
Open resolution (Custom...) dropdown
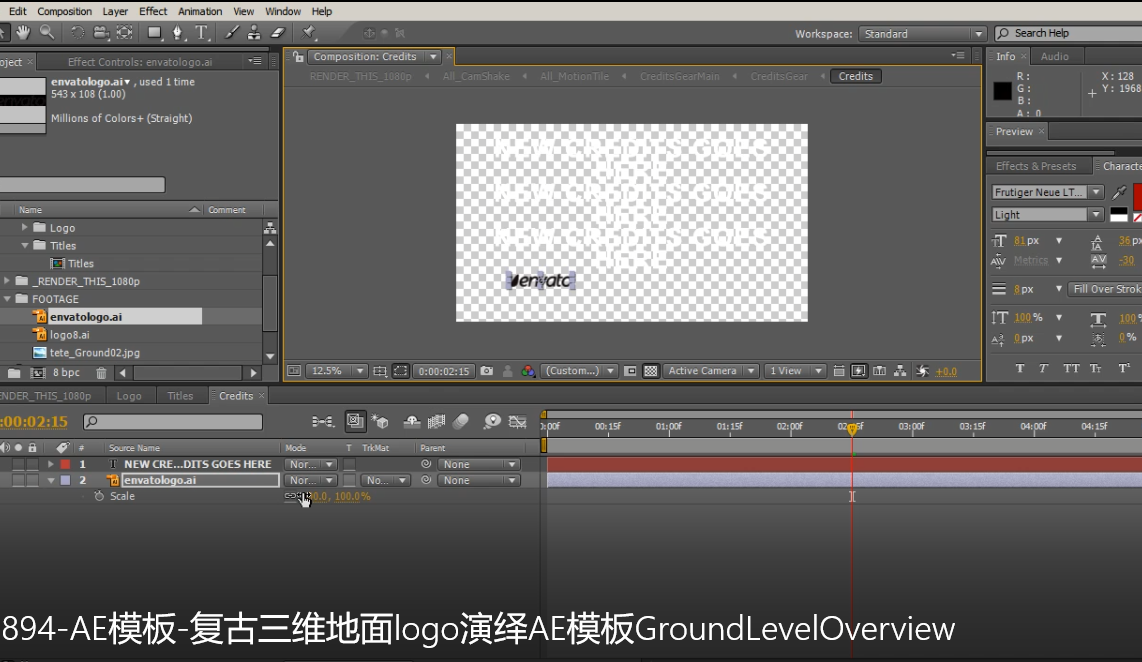(580, 371)
